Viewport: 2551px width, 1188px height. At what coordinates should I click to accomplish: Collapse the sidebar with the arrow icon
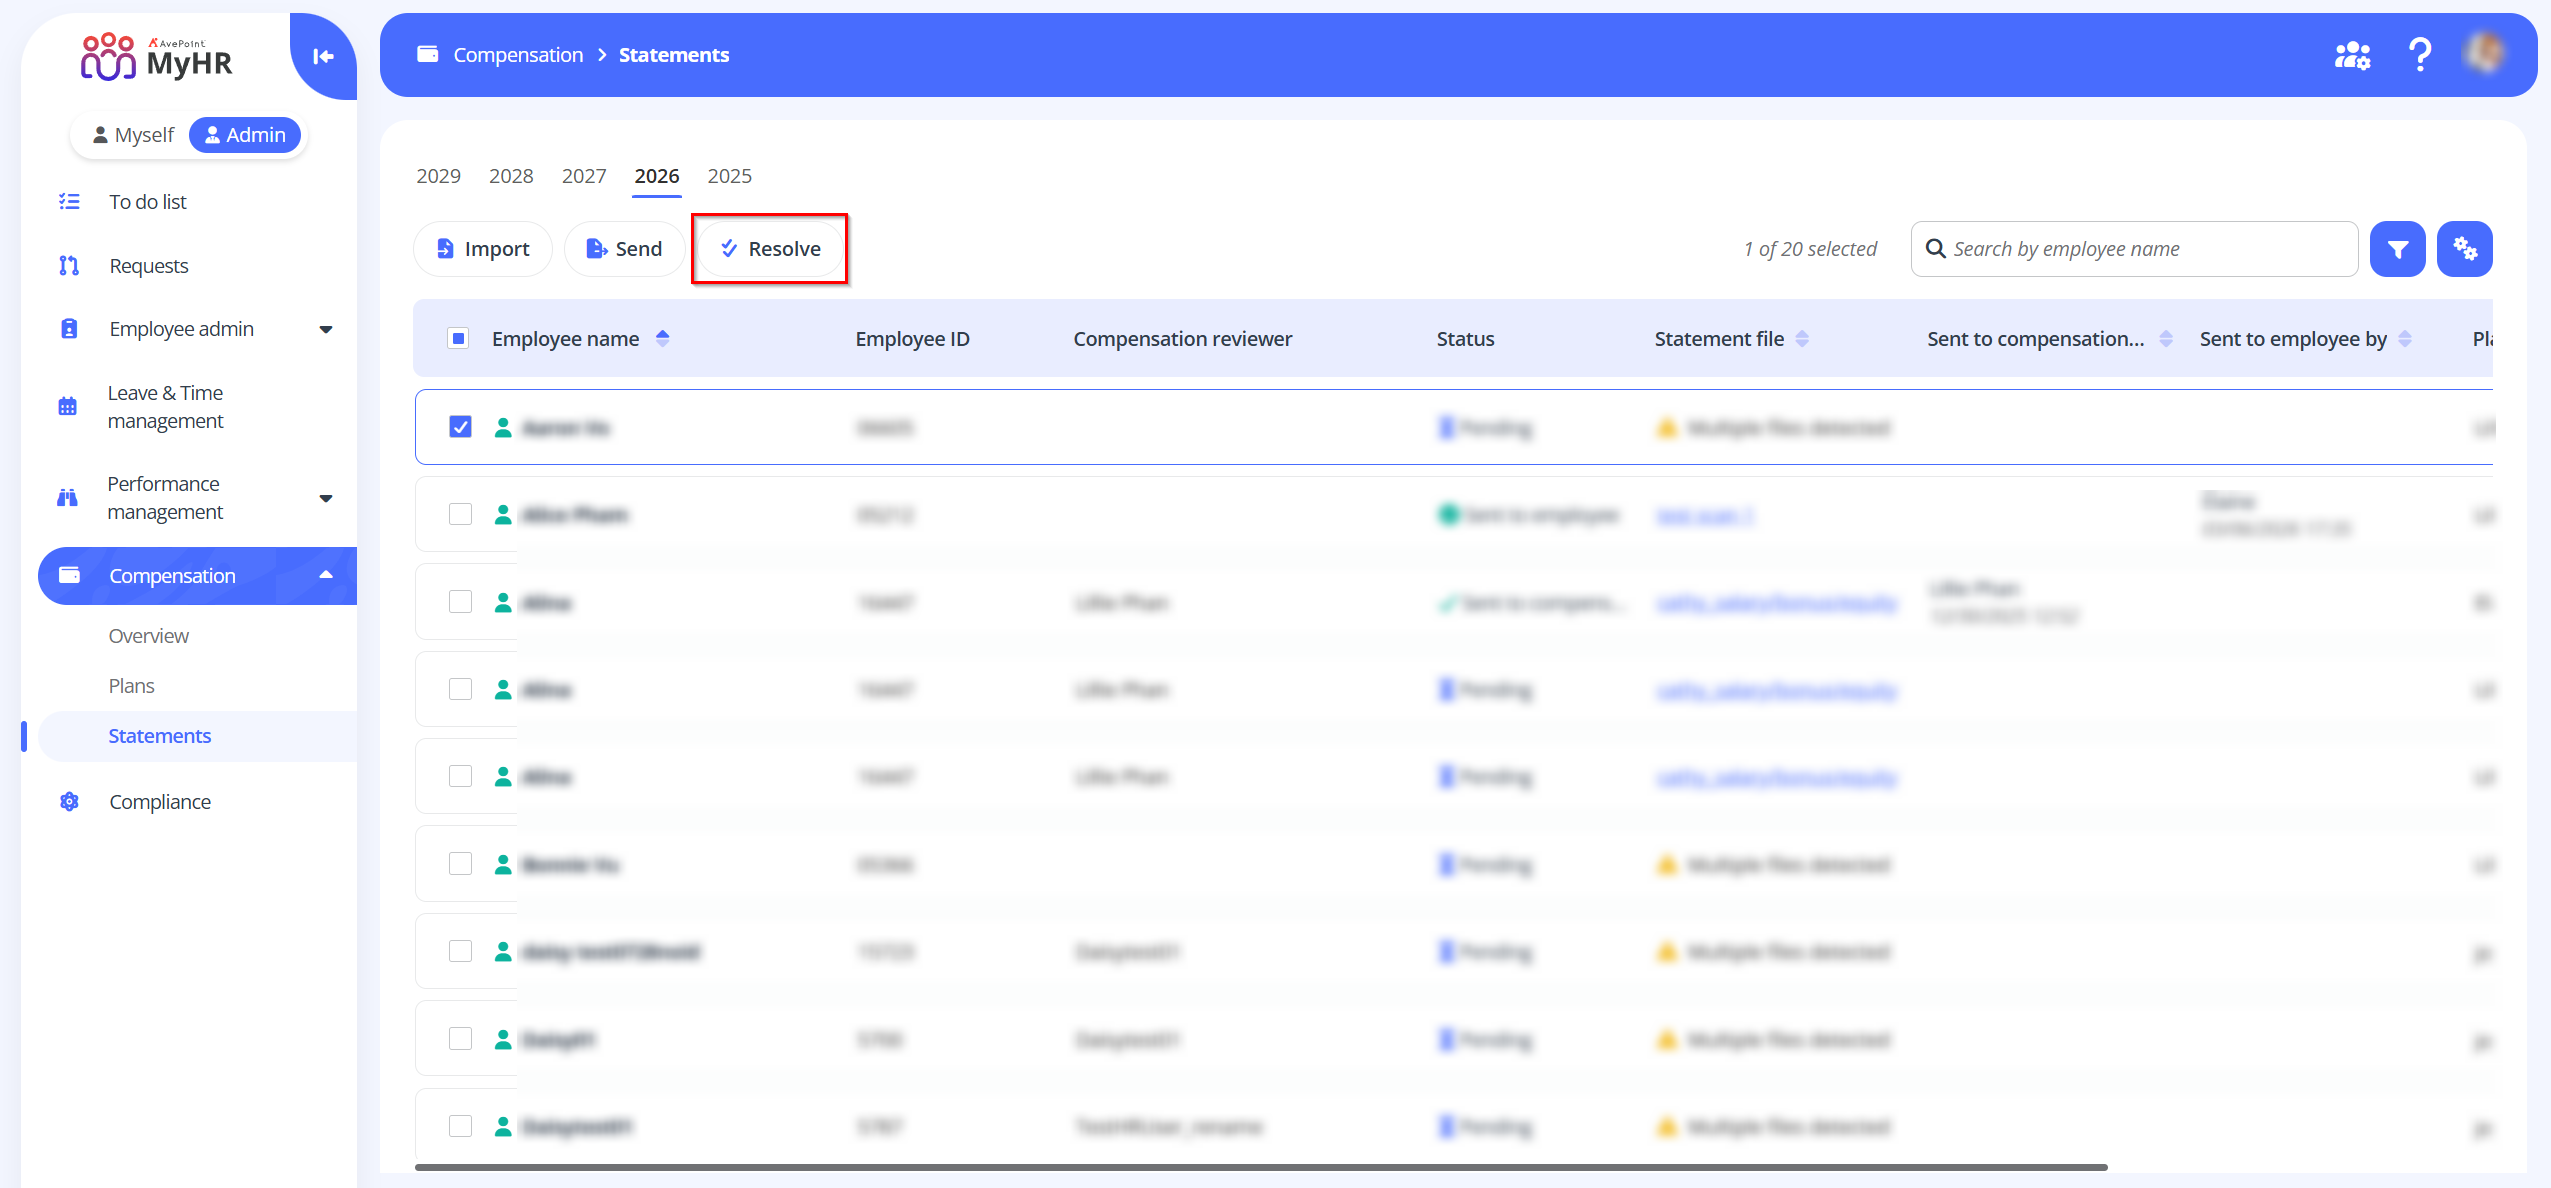[323, 57]
